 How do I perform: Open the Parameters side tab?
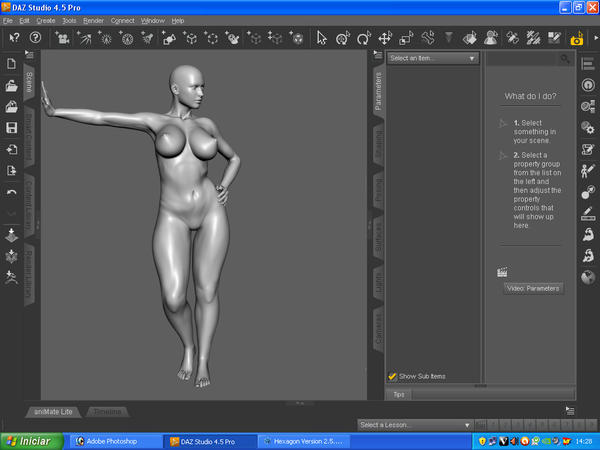tap(378, 87)
